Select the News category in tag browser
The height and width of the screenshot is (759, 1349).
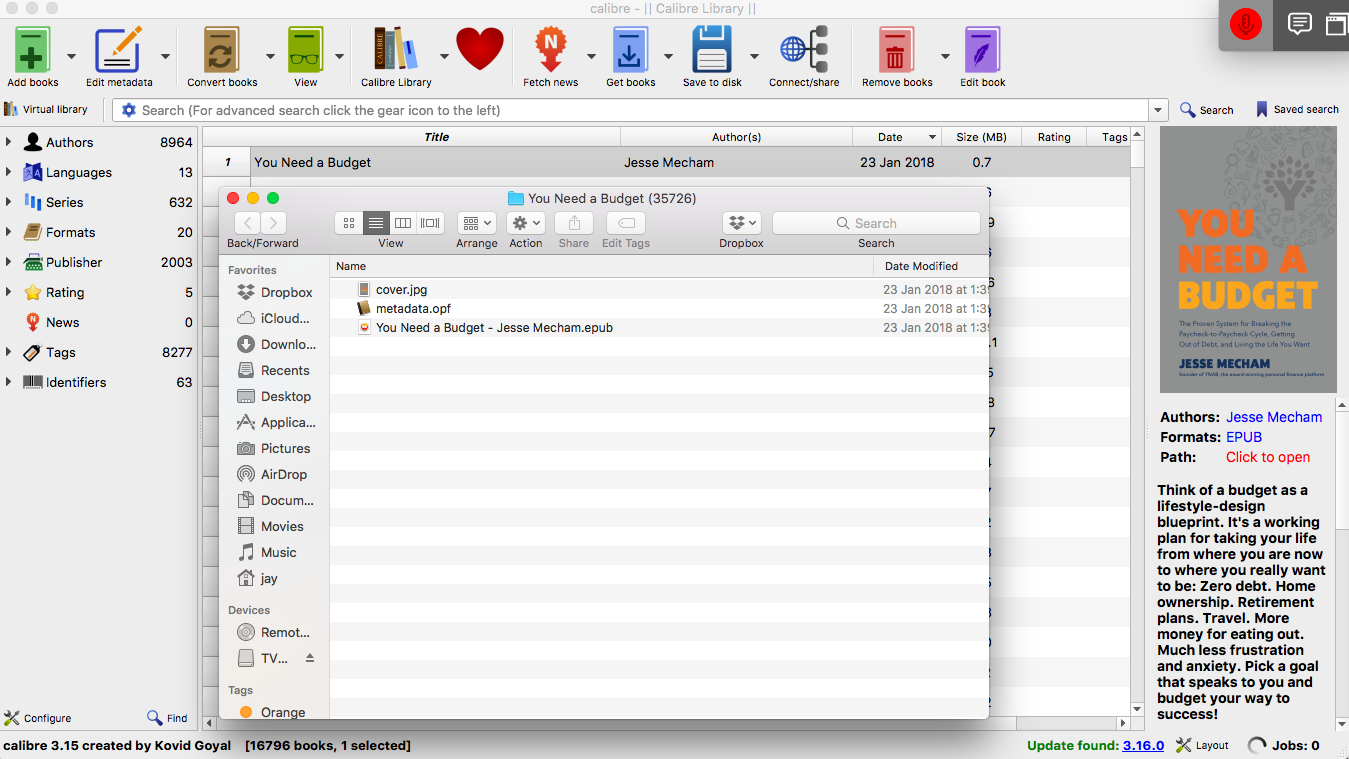(62, 322)
